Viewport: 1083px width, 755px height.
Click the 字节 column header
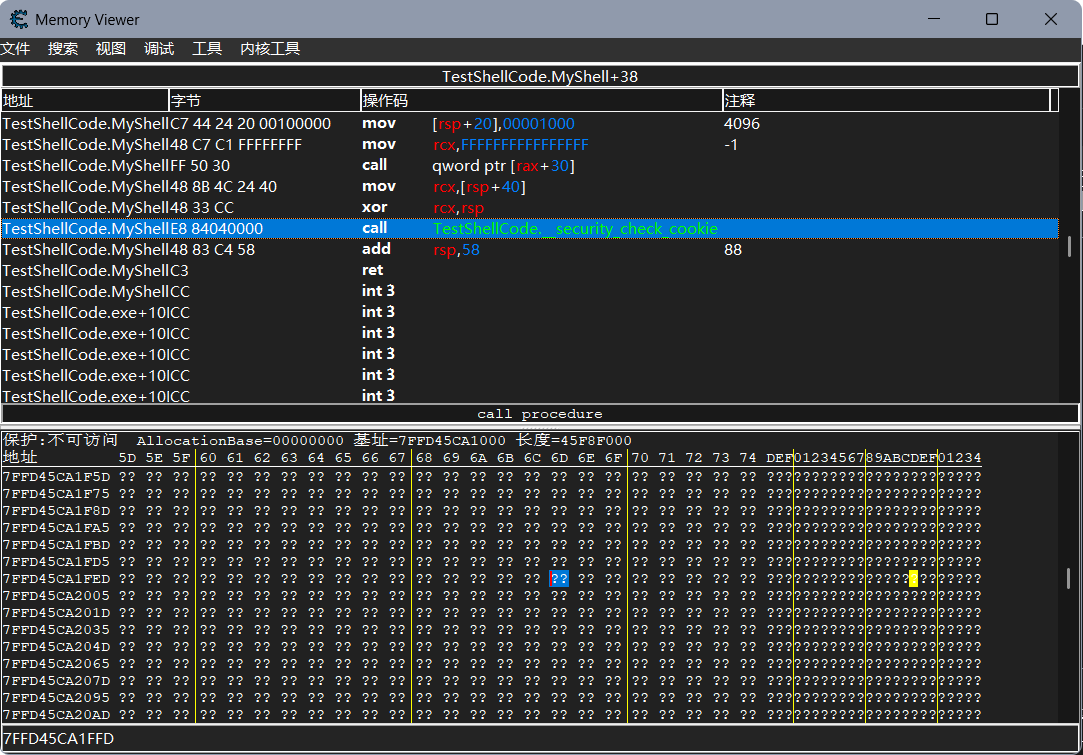point(264,101)
